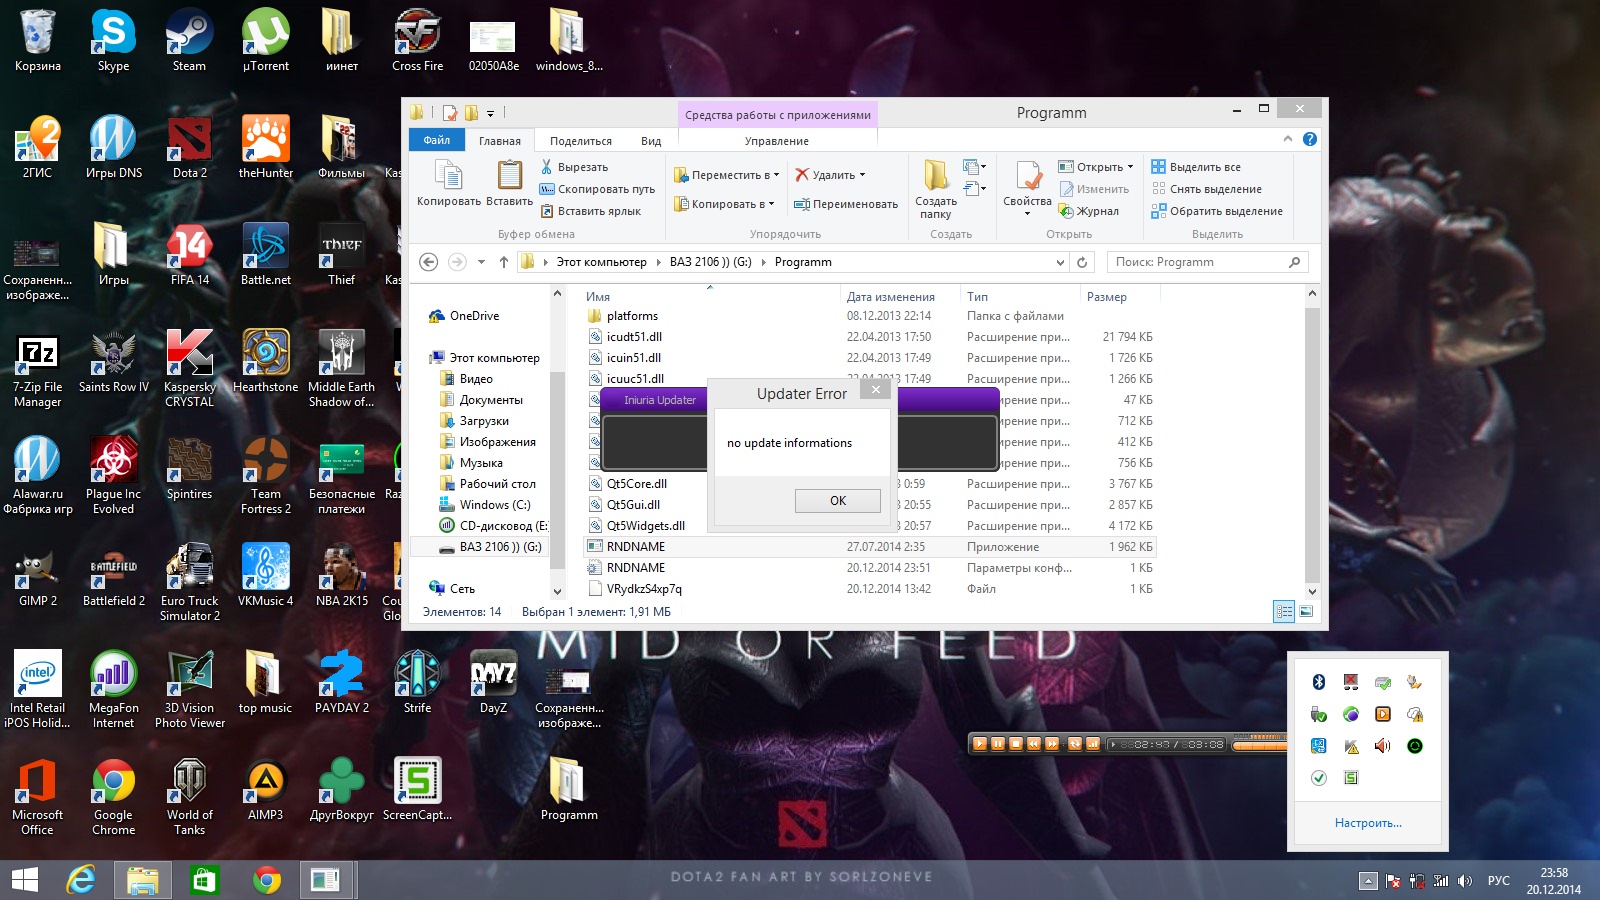Click Настроить… link in tray popup

1368,823
